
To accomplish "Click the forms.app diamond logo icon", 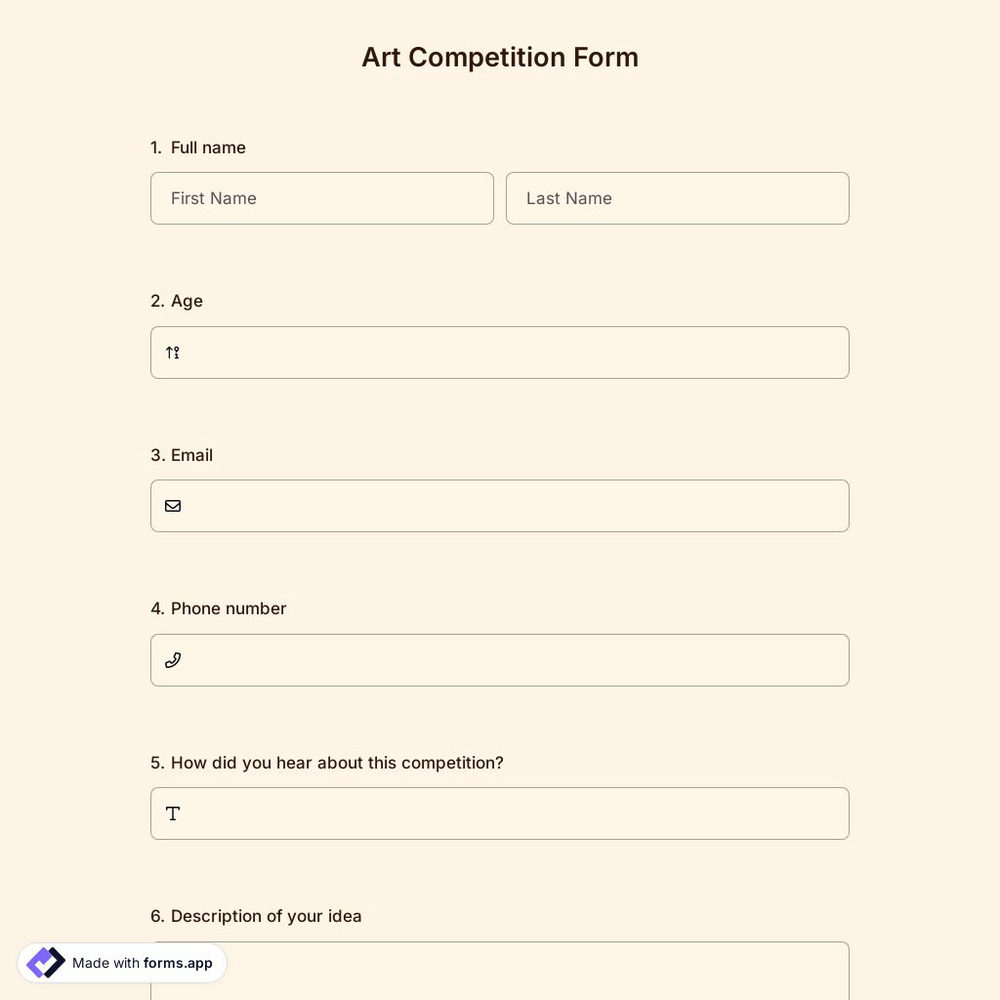I will [45, 962].
